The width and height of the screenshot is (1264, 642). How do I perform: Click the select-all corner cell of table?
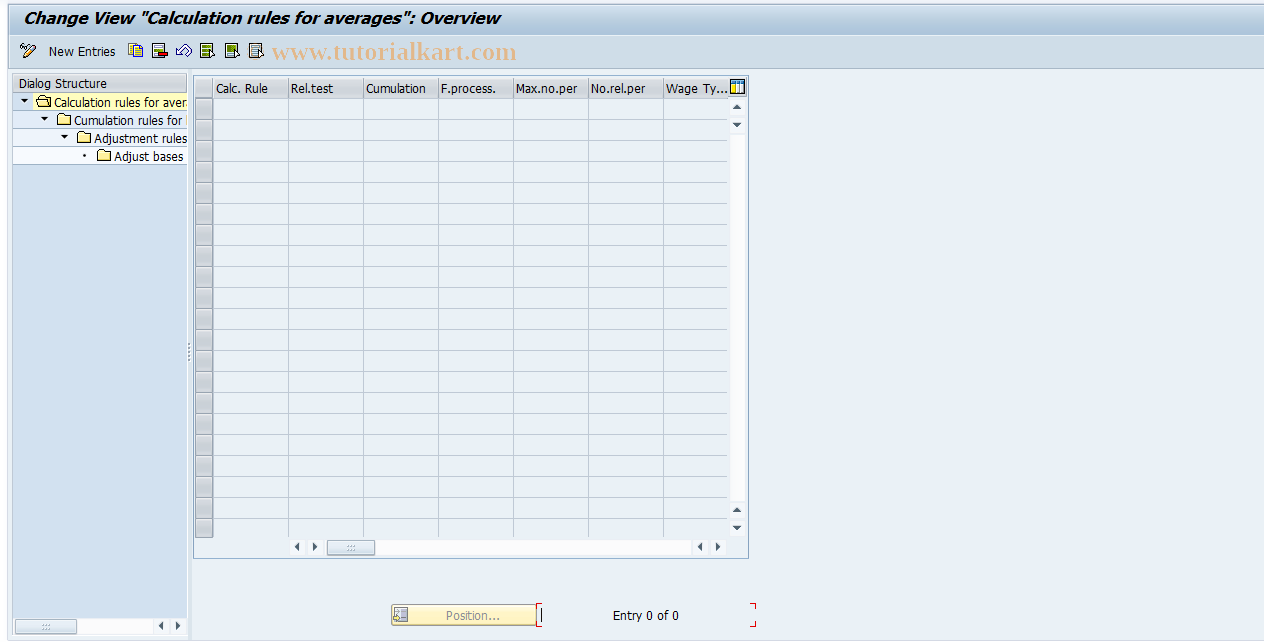point(204,88)
